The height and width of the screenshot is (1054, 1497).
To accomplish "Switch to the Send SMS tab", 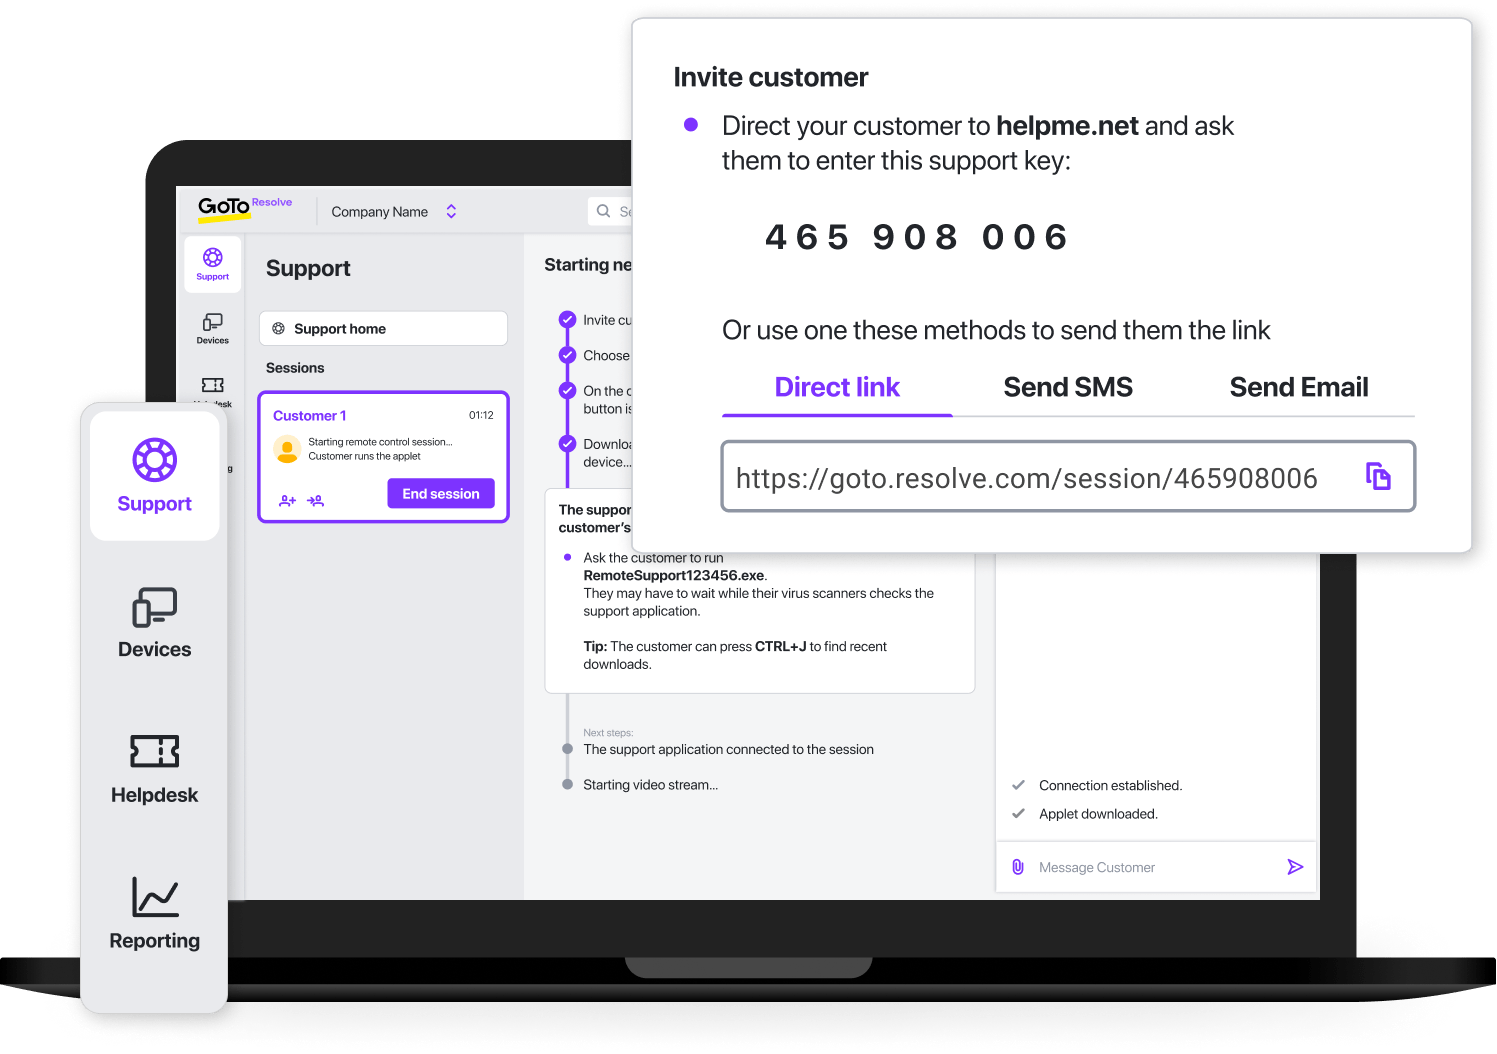I will pyautogui.click(x=1068, y=388).
